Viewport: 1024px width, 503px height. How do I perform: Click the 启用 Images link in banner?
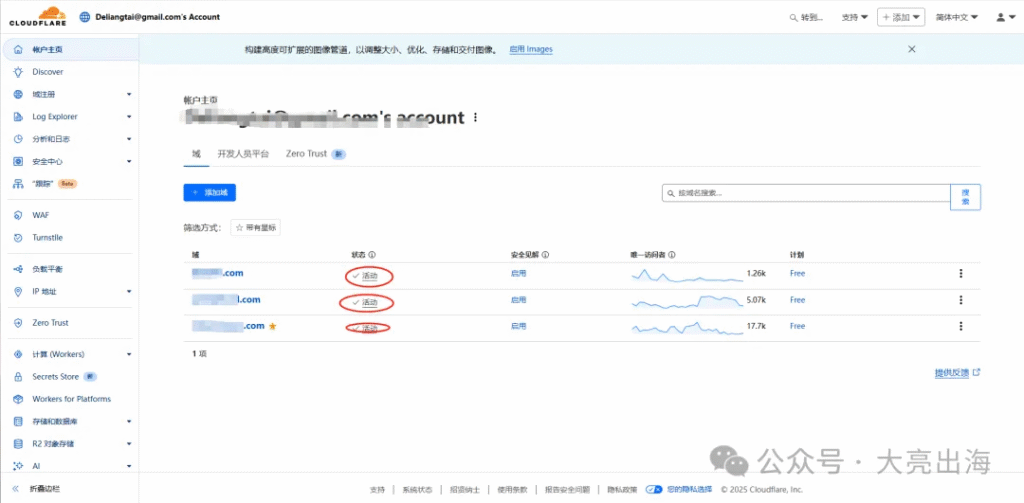[531, 50]
